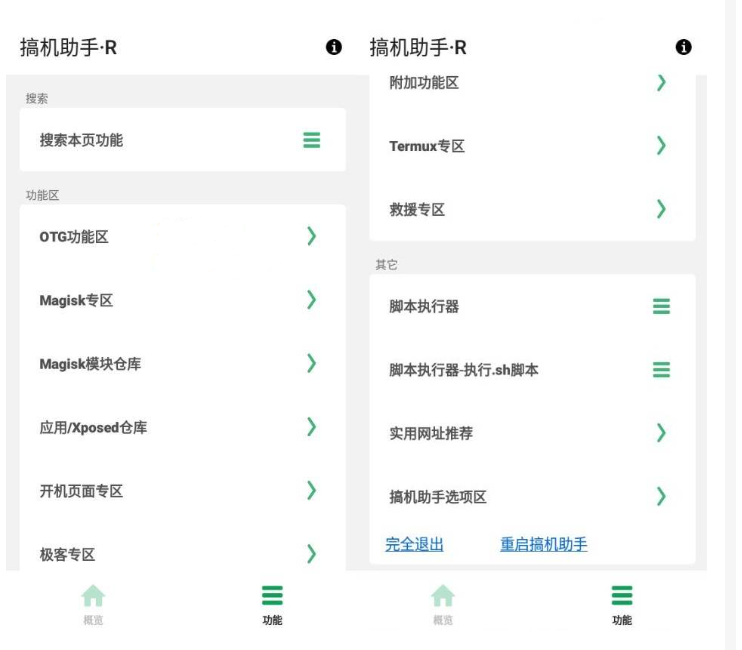Expand Magisk模块仓库 chevron
This screenshot has height=650, width=742.
(311, 363)
